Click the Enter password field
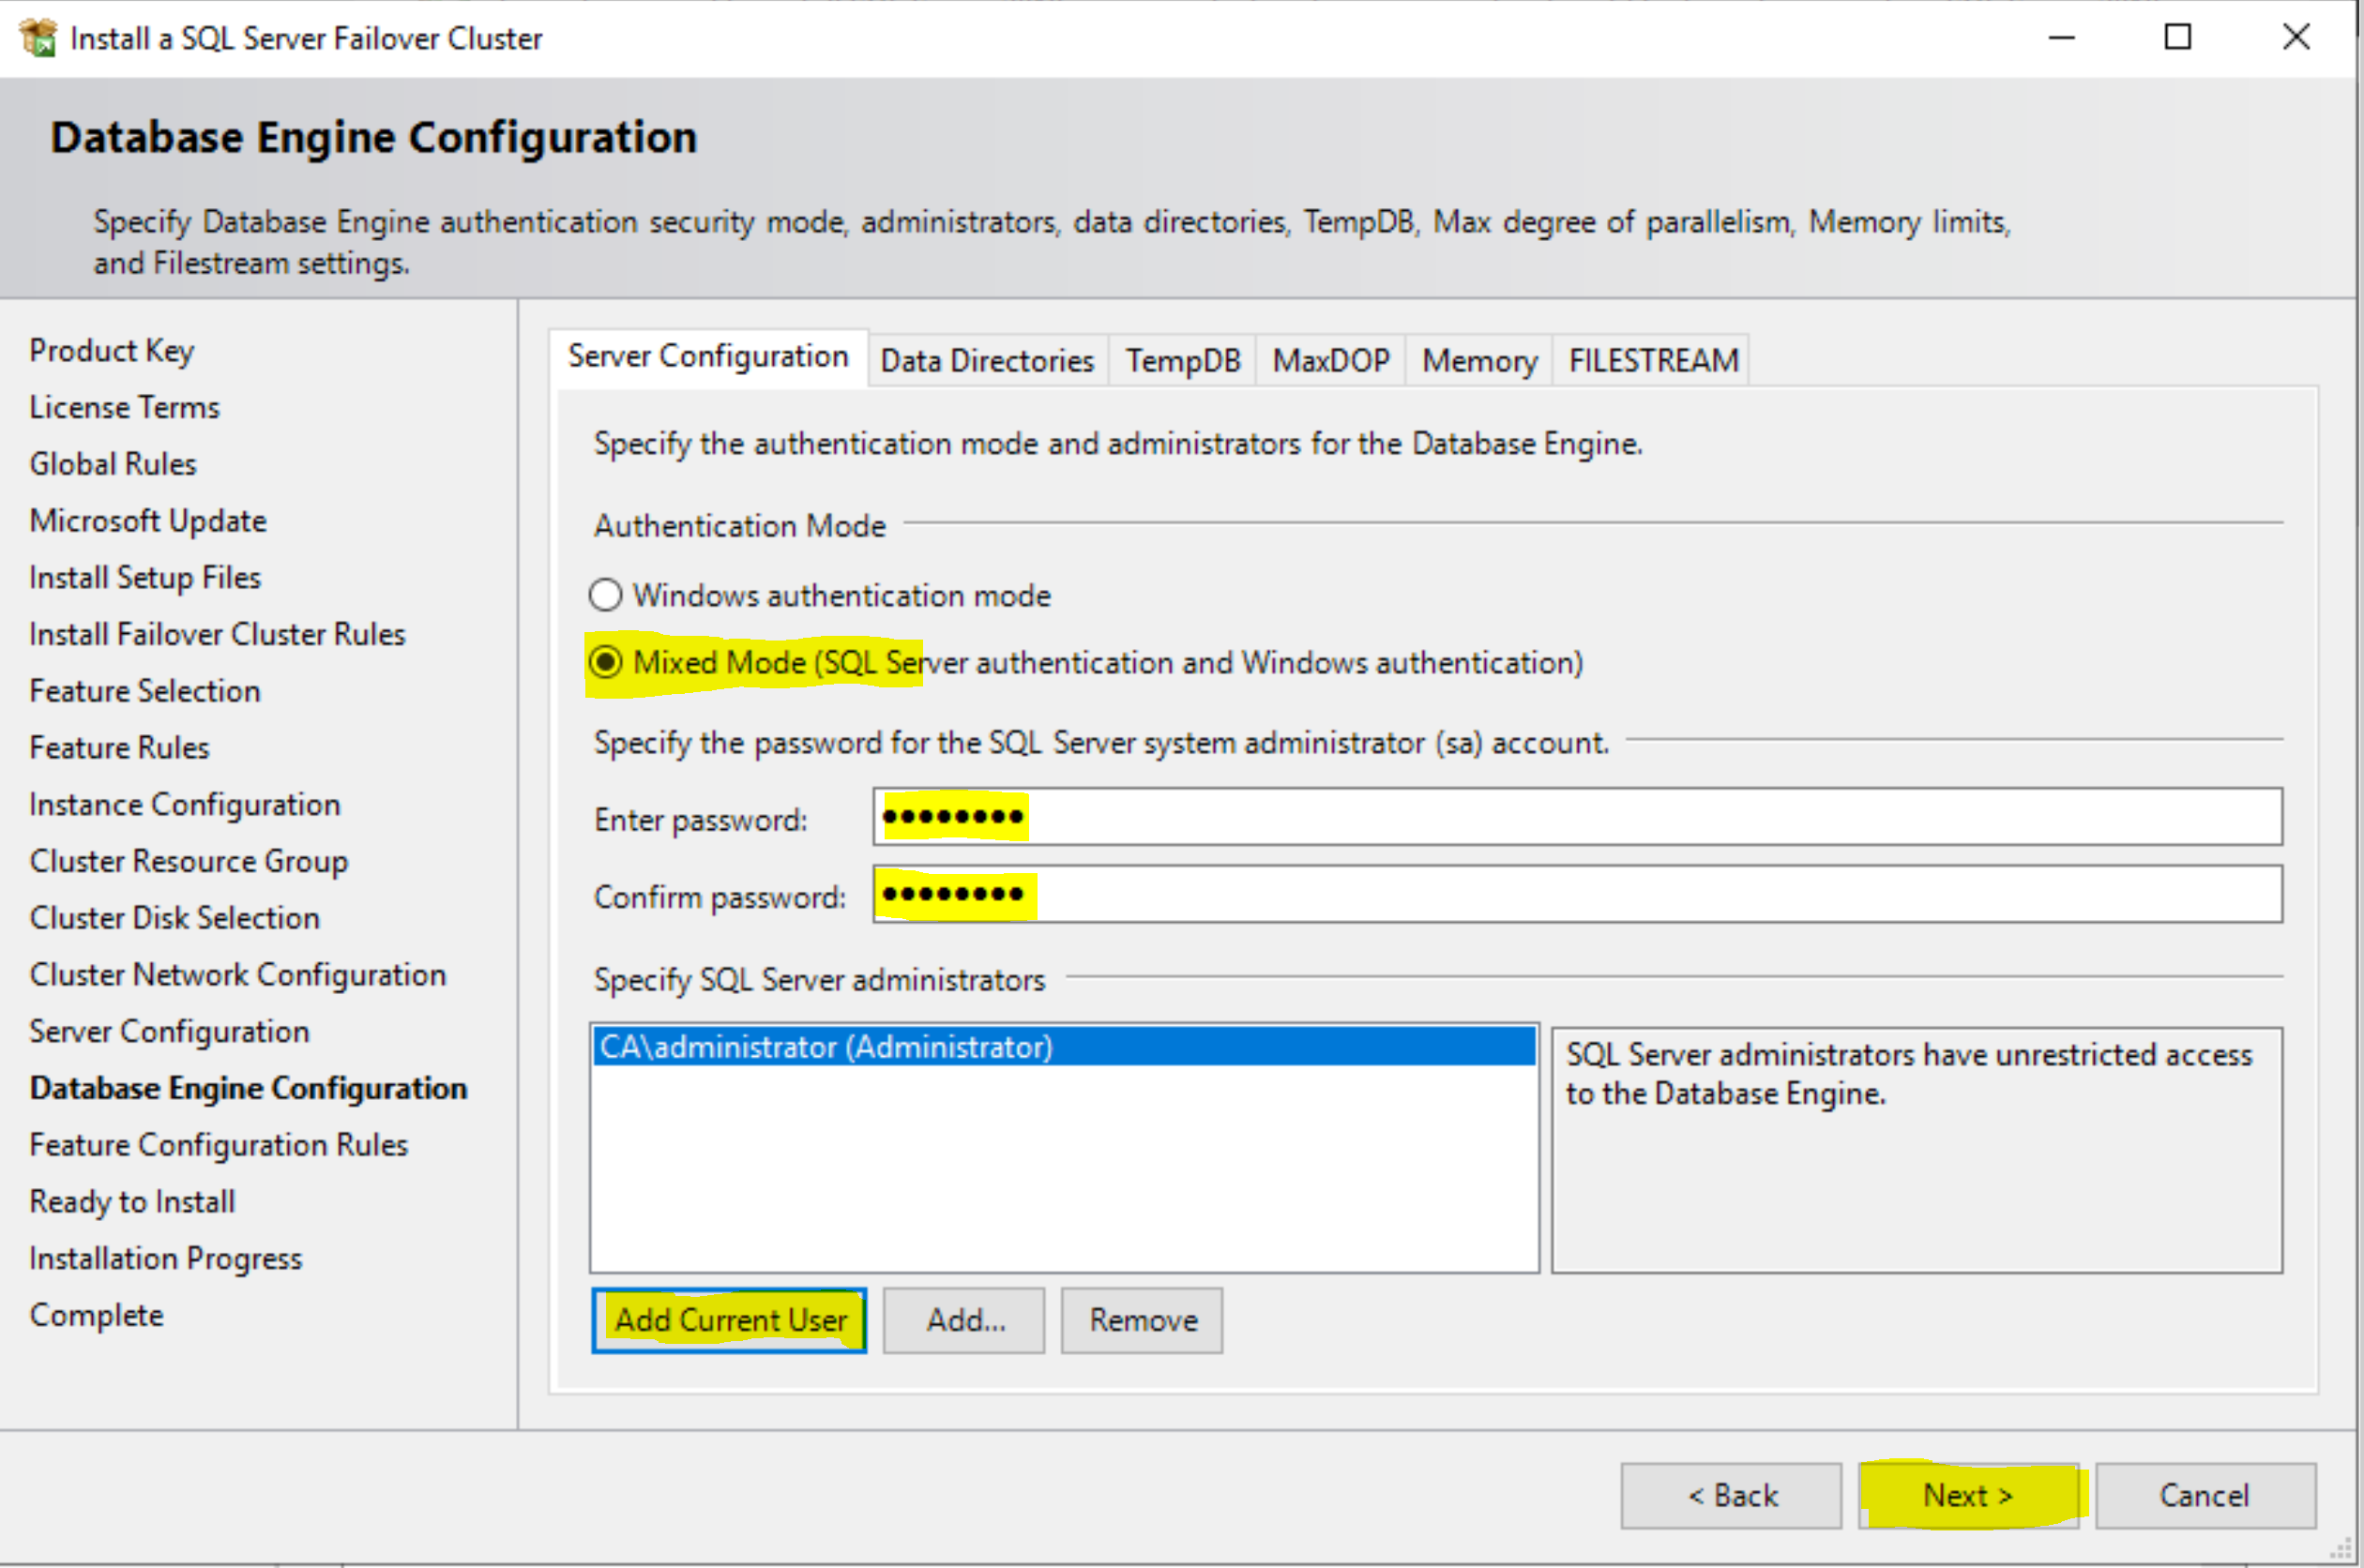Image resolution: width=2364 pixels, height=1568 pixels. (1576, 817)
